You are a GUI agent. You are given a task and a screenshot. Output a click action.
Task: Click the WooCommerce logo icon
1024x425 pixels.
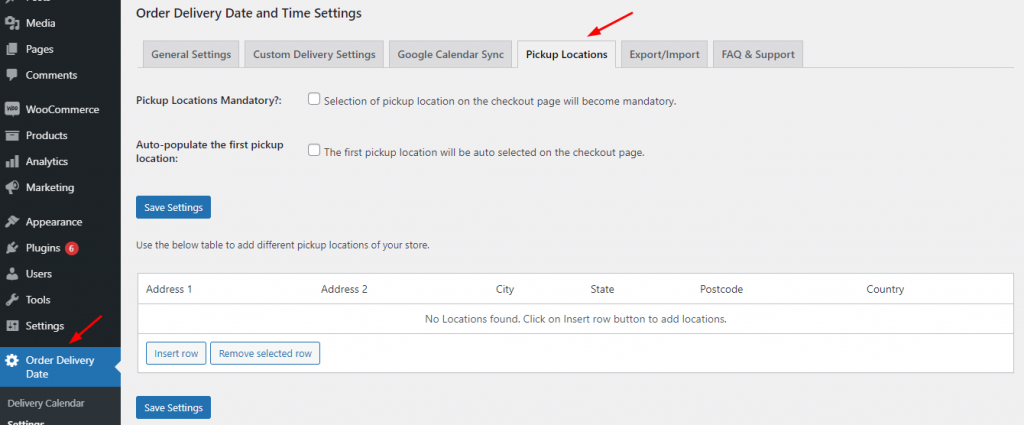(11, 110)
